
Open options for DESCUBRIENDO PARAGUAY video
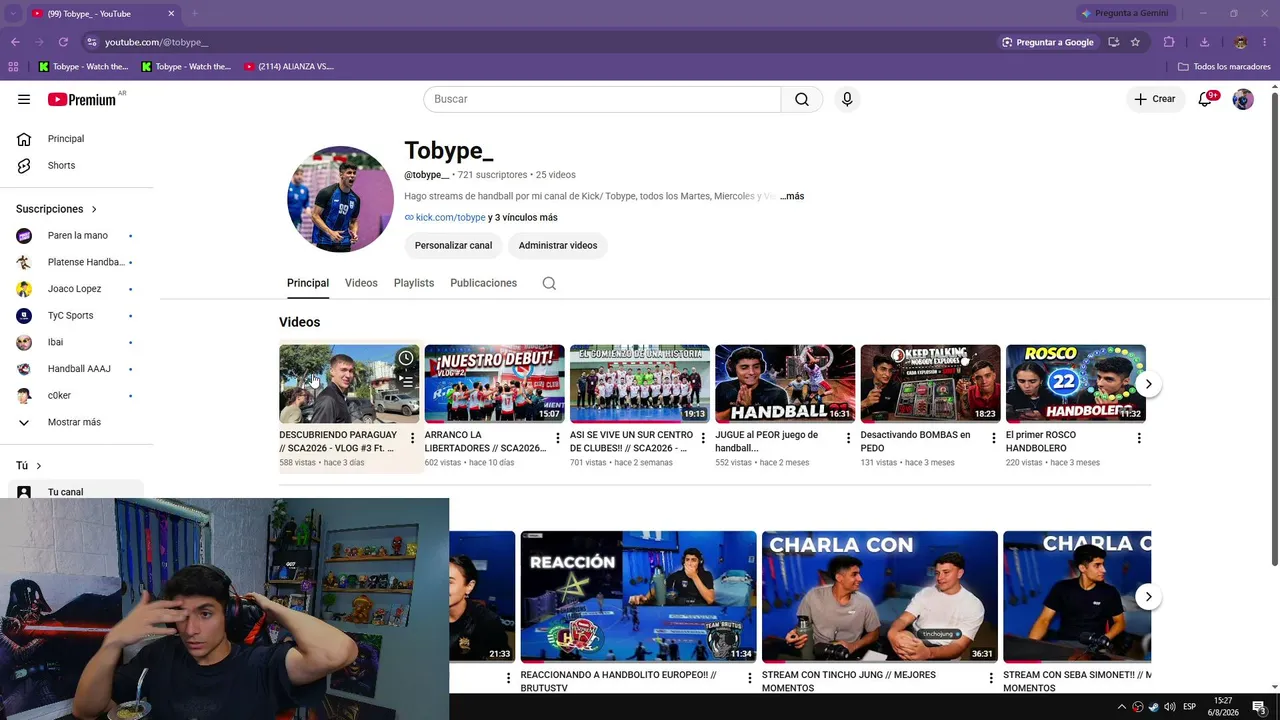click(x=412, y=438)
